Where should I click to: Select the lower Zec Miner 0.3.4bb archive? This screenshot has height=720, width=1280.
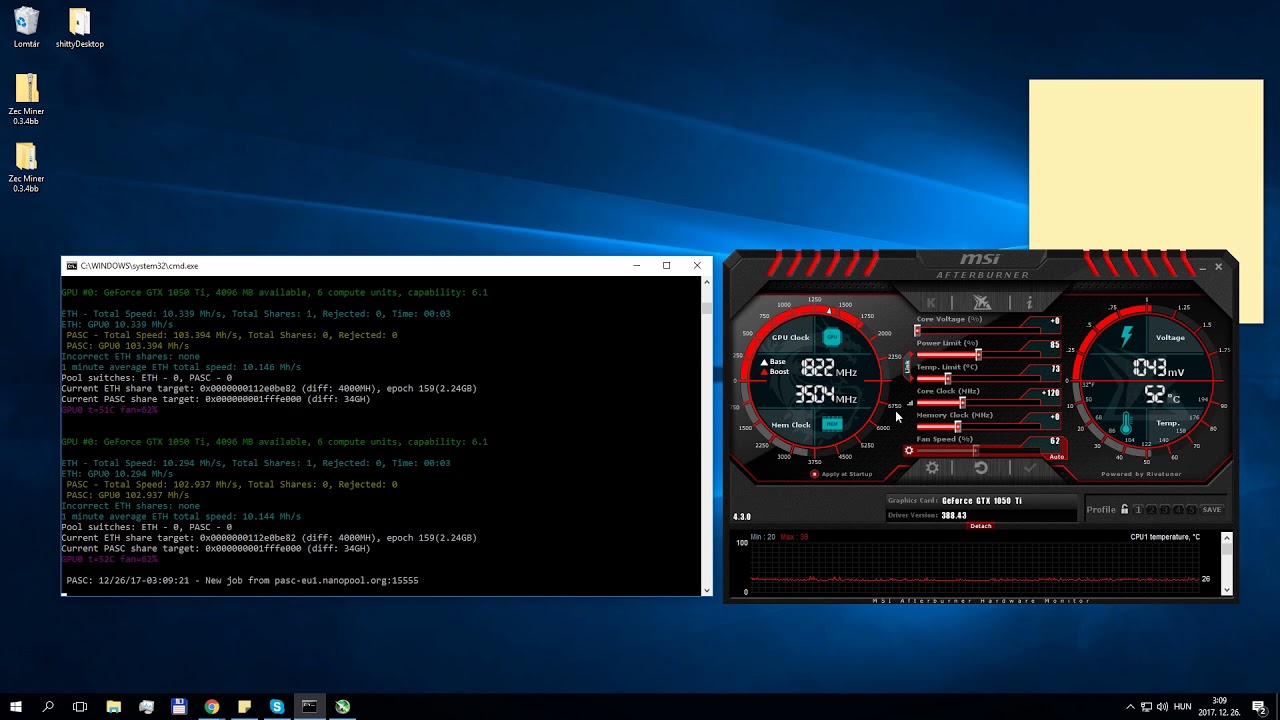(x=27, y=168)
